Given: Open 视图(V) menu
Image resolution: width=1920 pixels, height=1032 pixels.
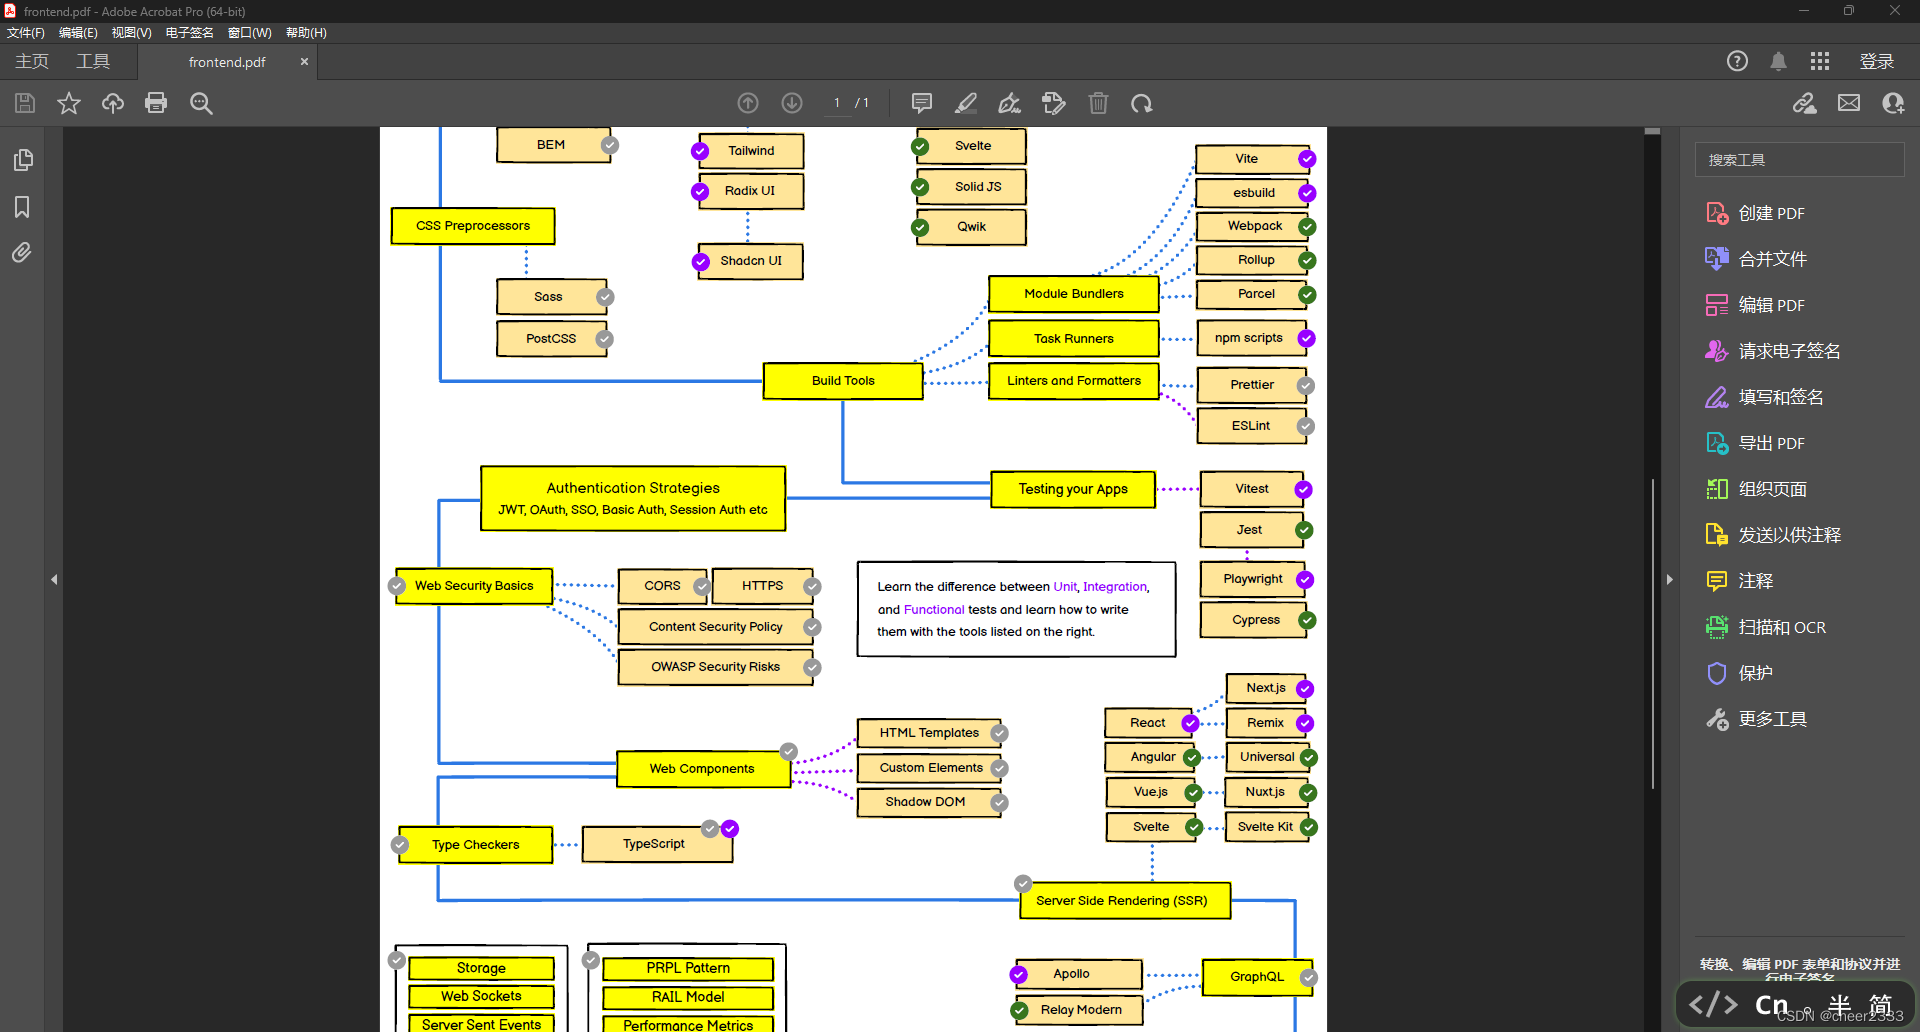Looking at the screenshot, I should pyautogui.click(x=131, y=32).
